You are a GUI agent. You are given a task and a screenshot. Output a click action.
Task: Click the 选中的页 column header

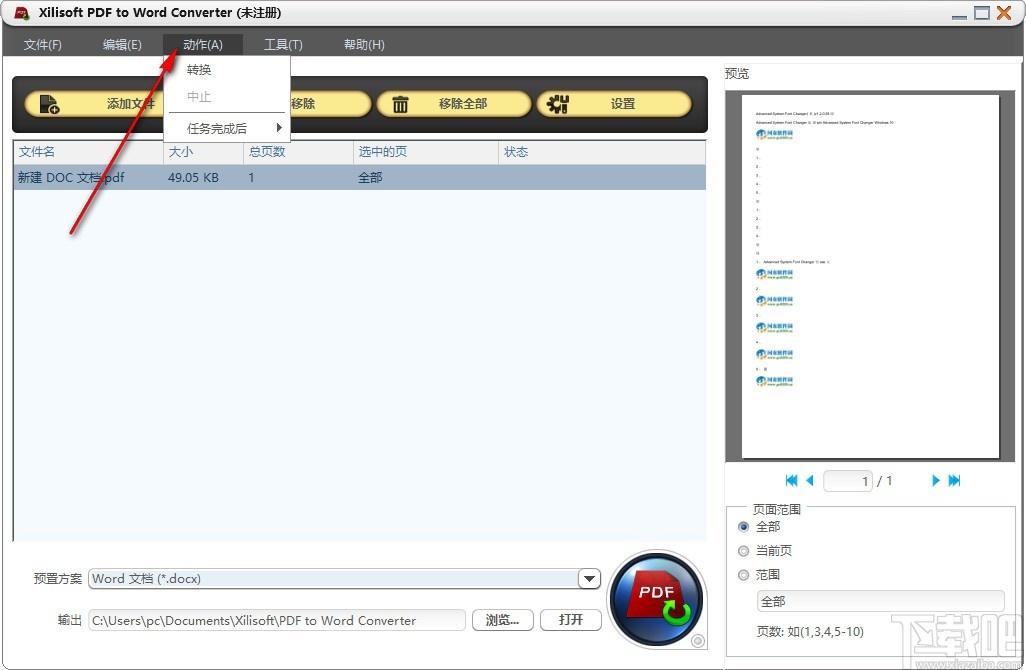[426, 152]
